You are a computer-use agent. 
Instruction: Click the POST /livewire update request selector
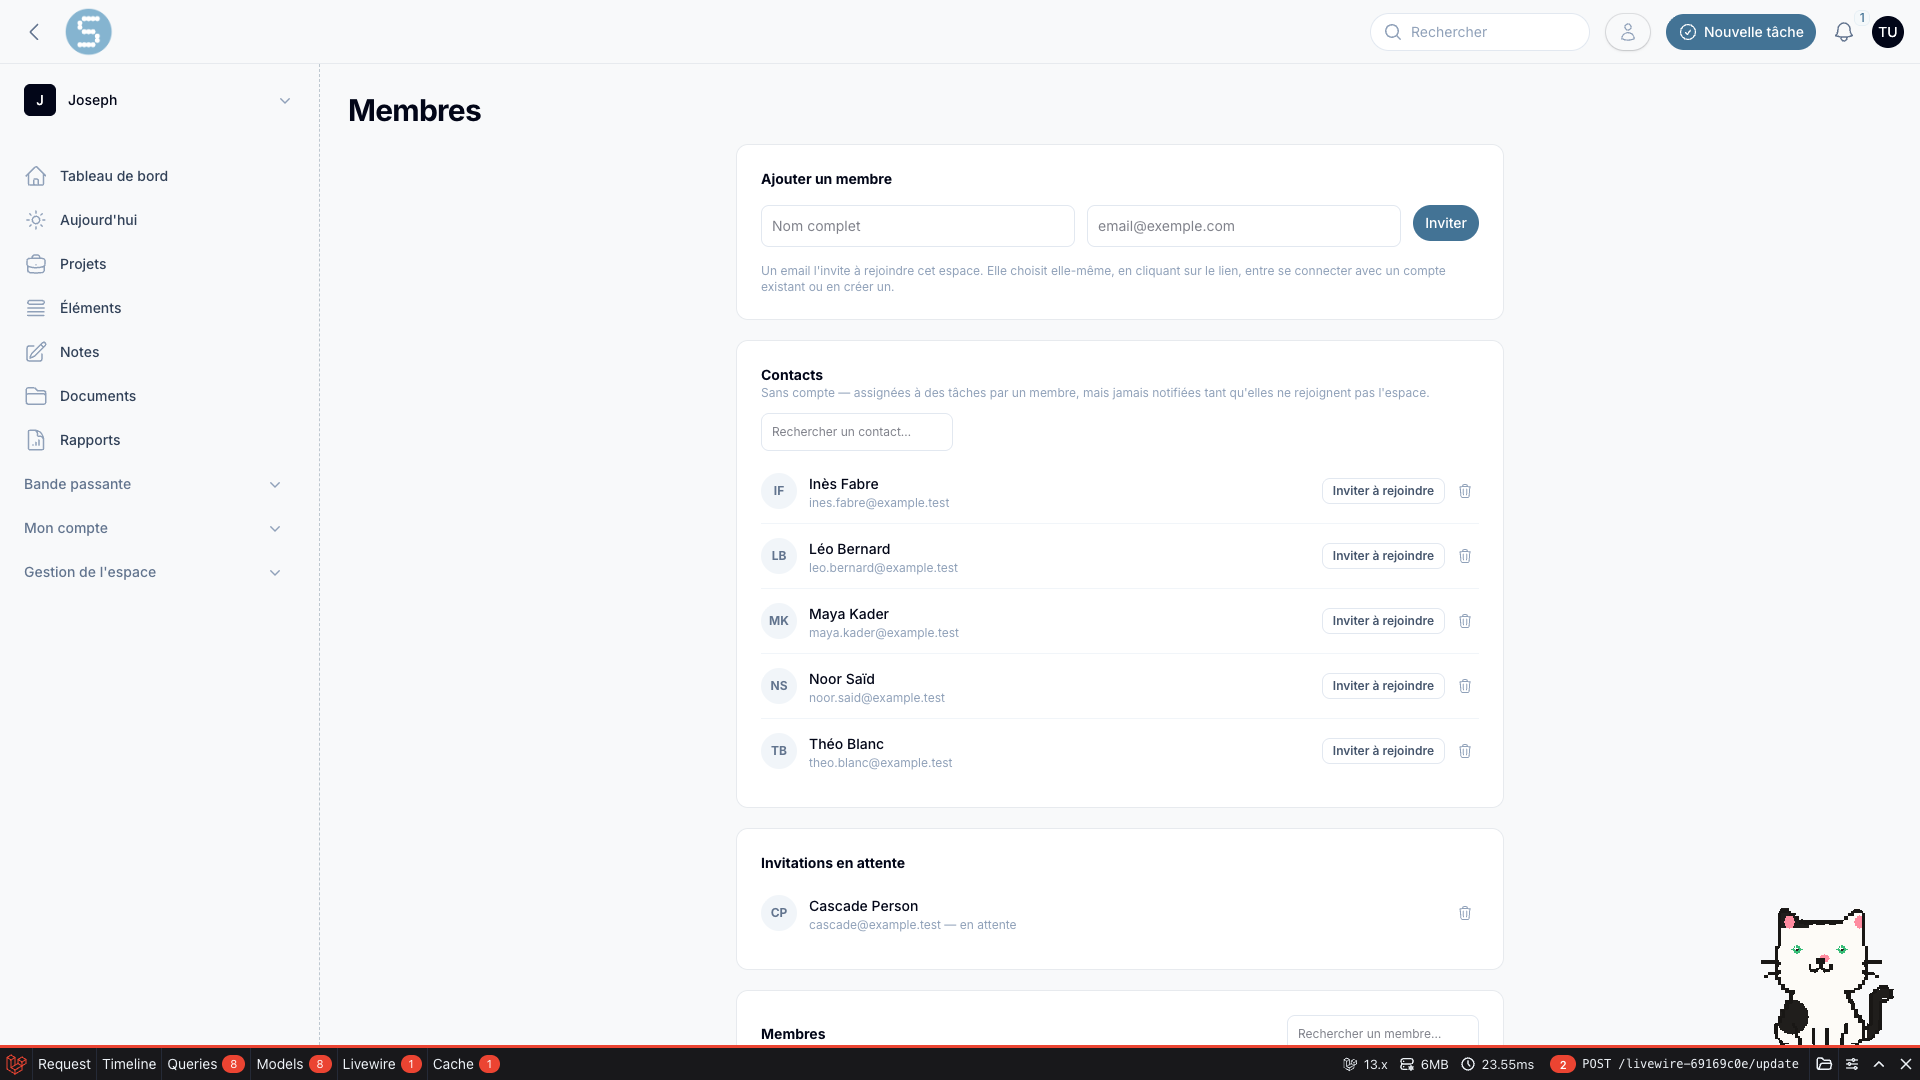pyautogui.click(x=1675, y=1064)
